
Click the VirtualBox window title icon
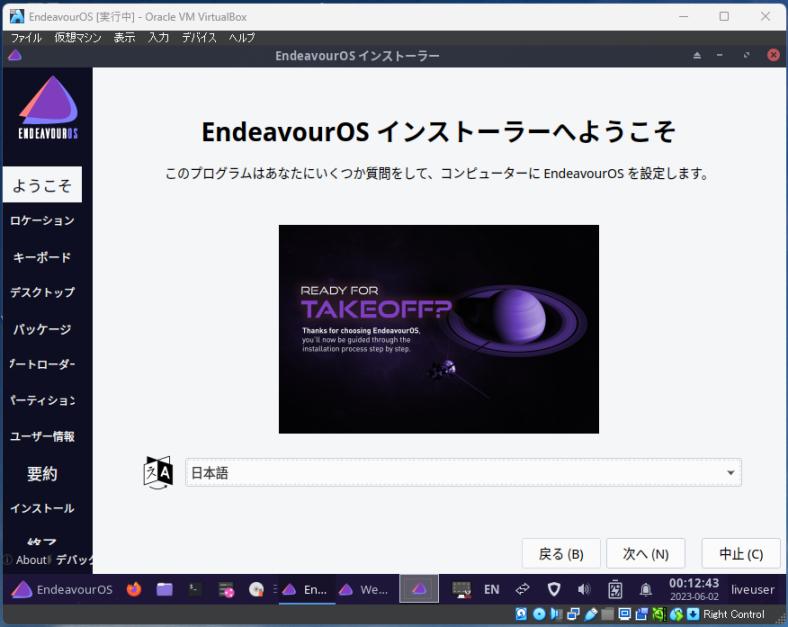coord(17,17)
